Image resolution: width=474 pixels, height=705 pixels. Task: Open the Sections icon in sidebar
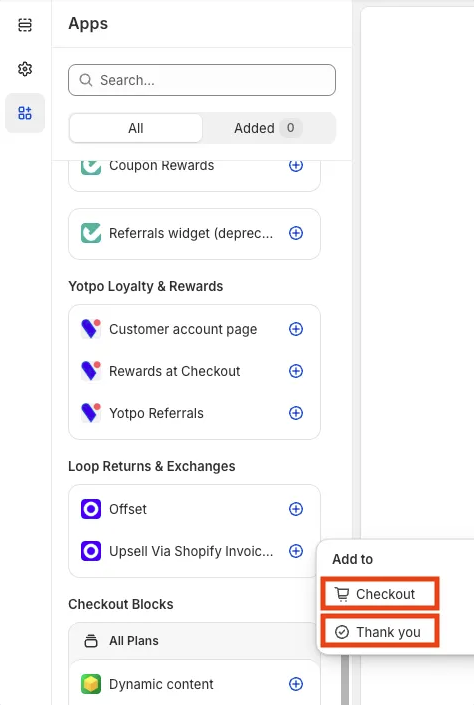click(25, 25)
